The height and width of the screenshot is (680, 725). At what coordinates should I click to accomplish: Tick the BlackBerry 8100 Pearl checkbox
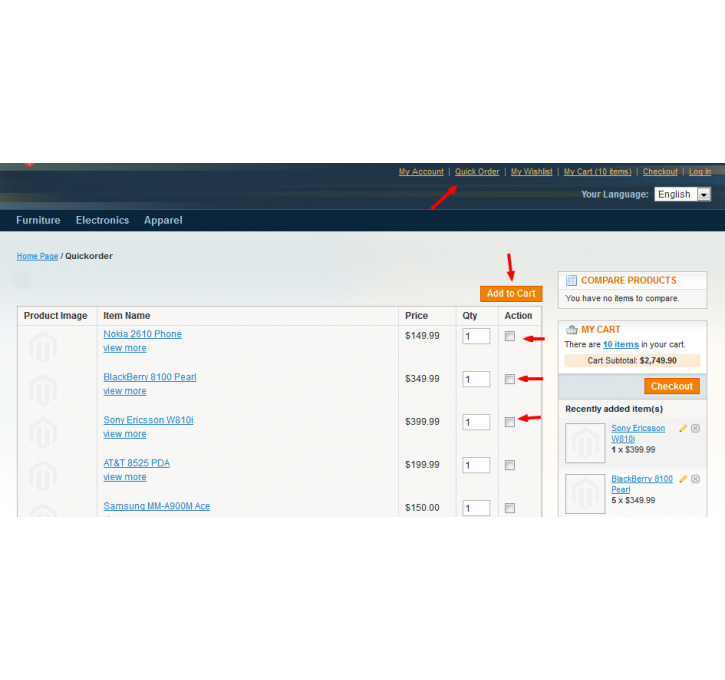(510, 379)
